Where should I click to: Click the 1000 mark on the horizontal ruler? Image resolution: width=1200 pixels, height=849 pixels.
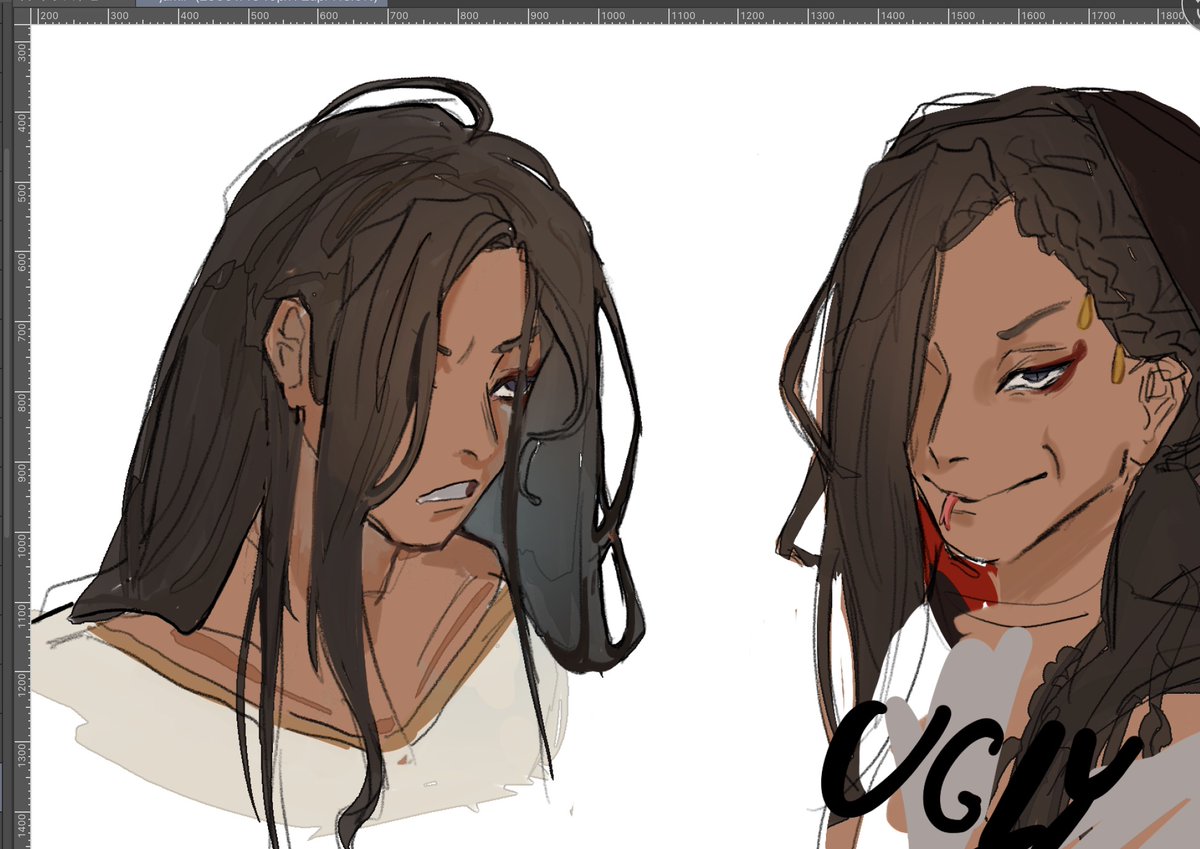click(x=612, y=16)
